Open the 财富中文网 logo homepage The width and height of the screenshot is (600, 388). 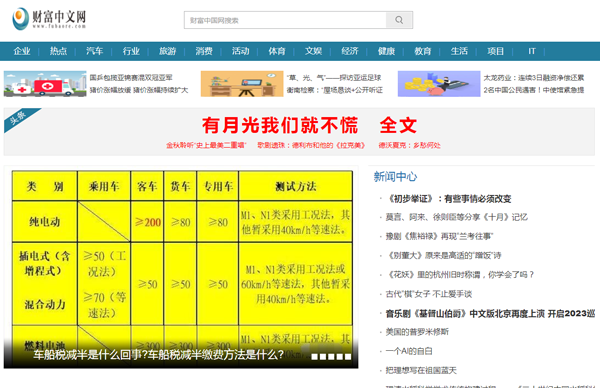tap(49, 18)
